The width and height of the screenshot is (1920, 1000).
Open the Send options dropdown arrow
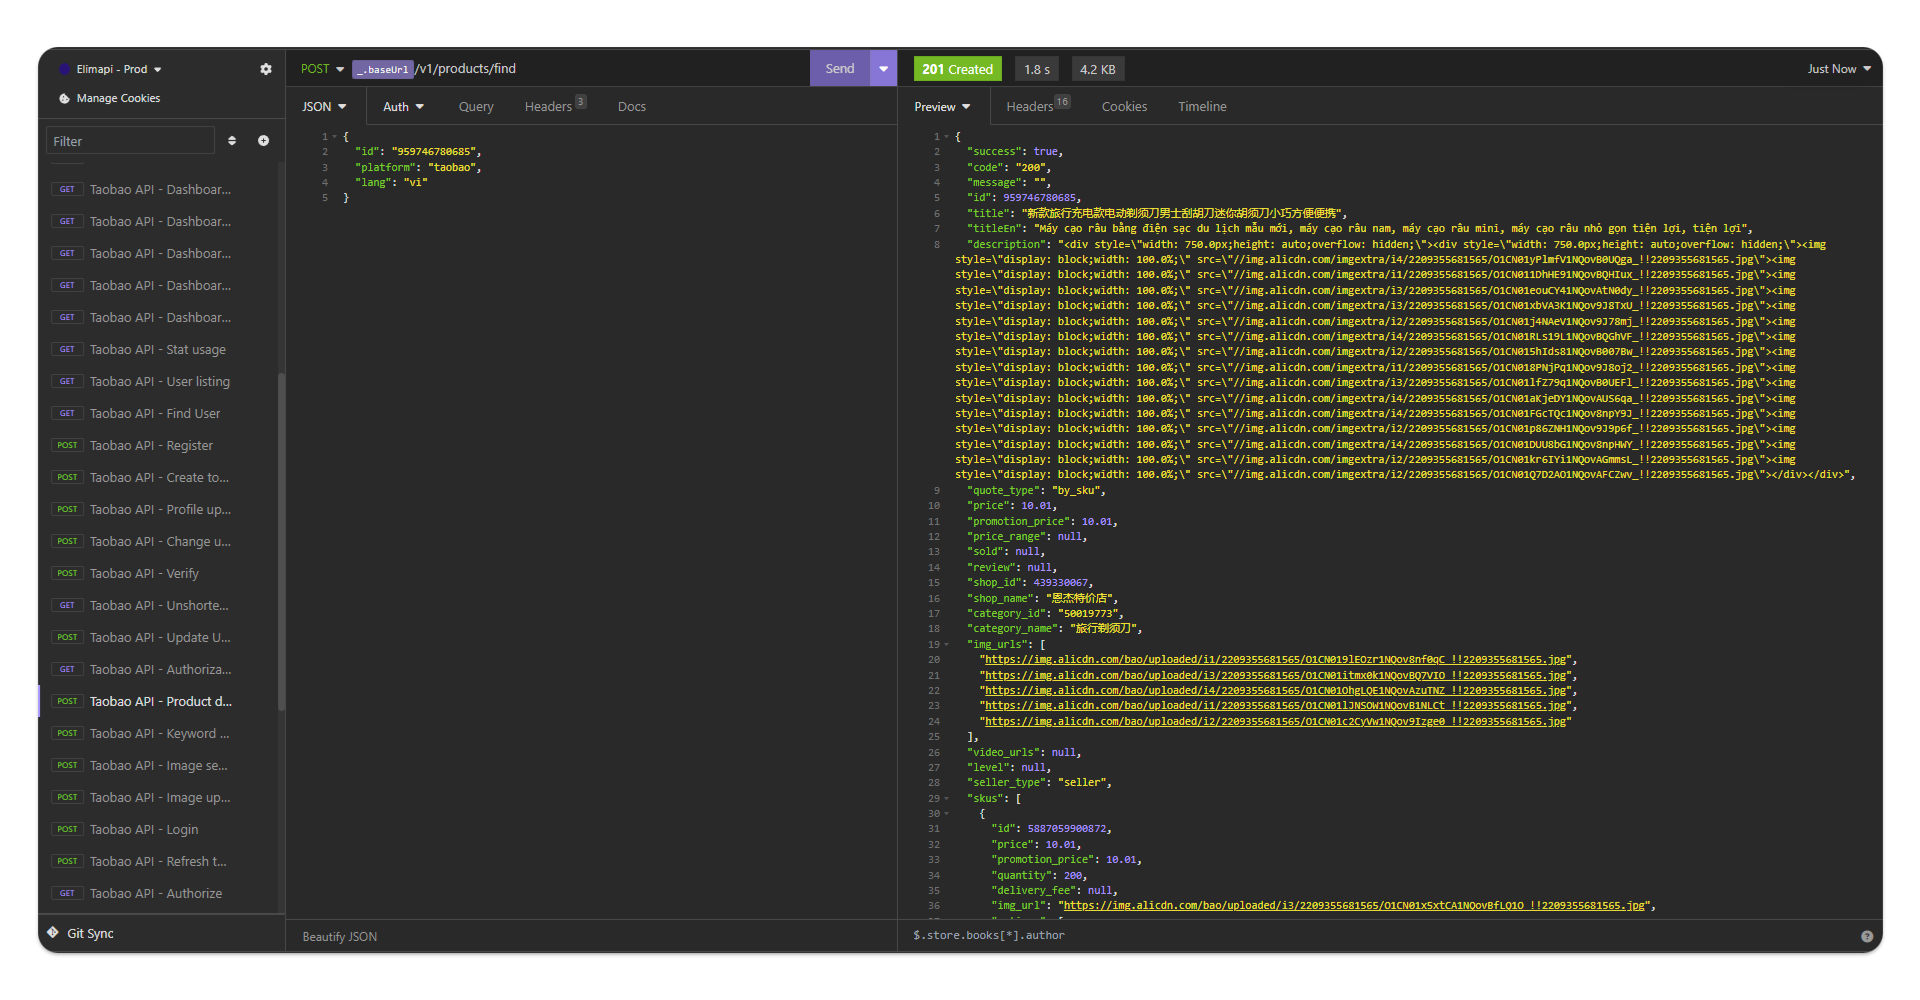pyautogui.click(x=883, y=69)
